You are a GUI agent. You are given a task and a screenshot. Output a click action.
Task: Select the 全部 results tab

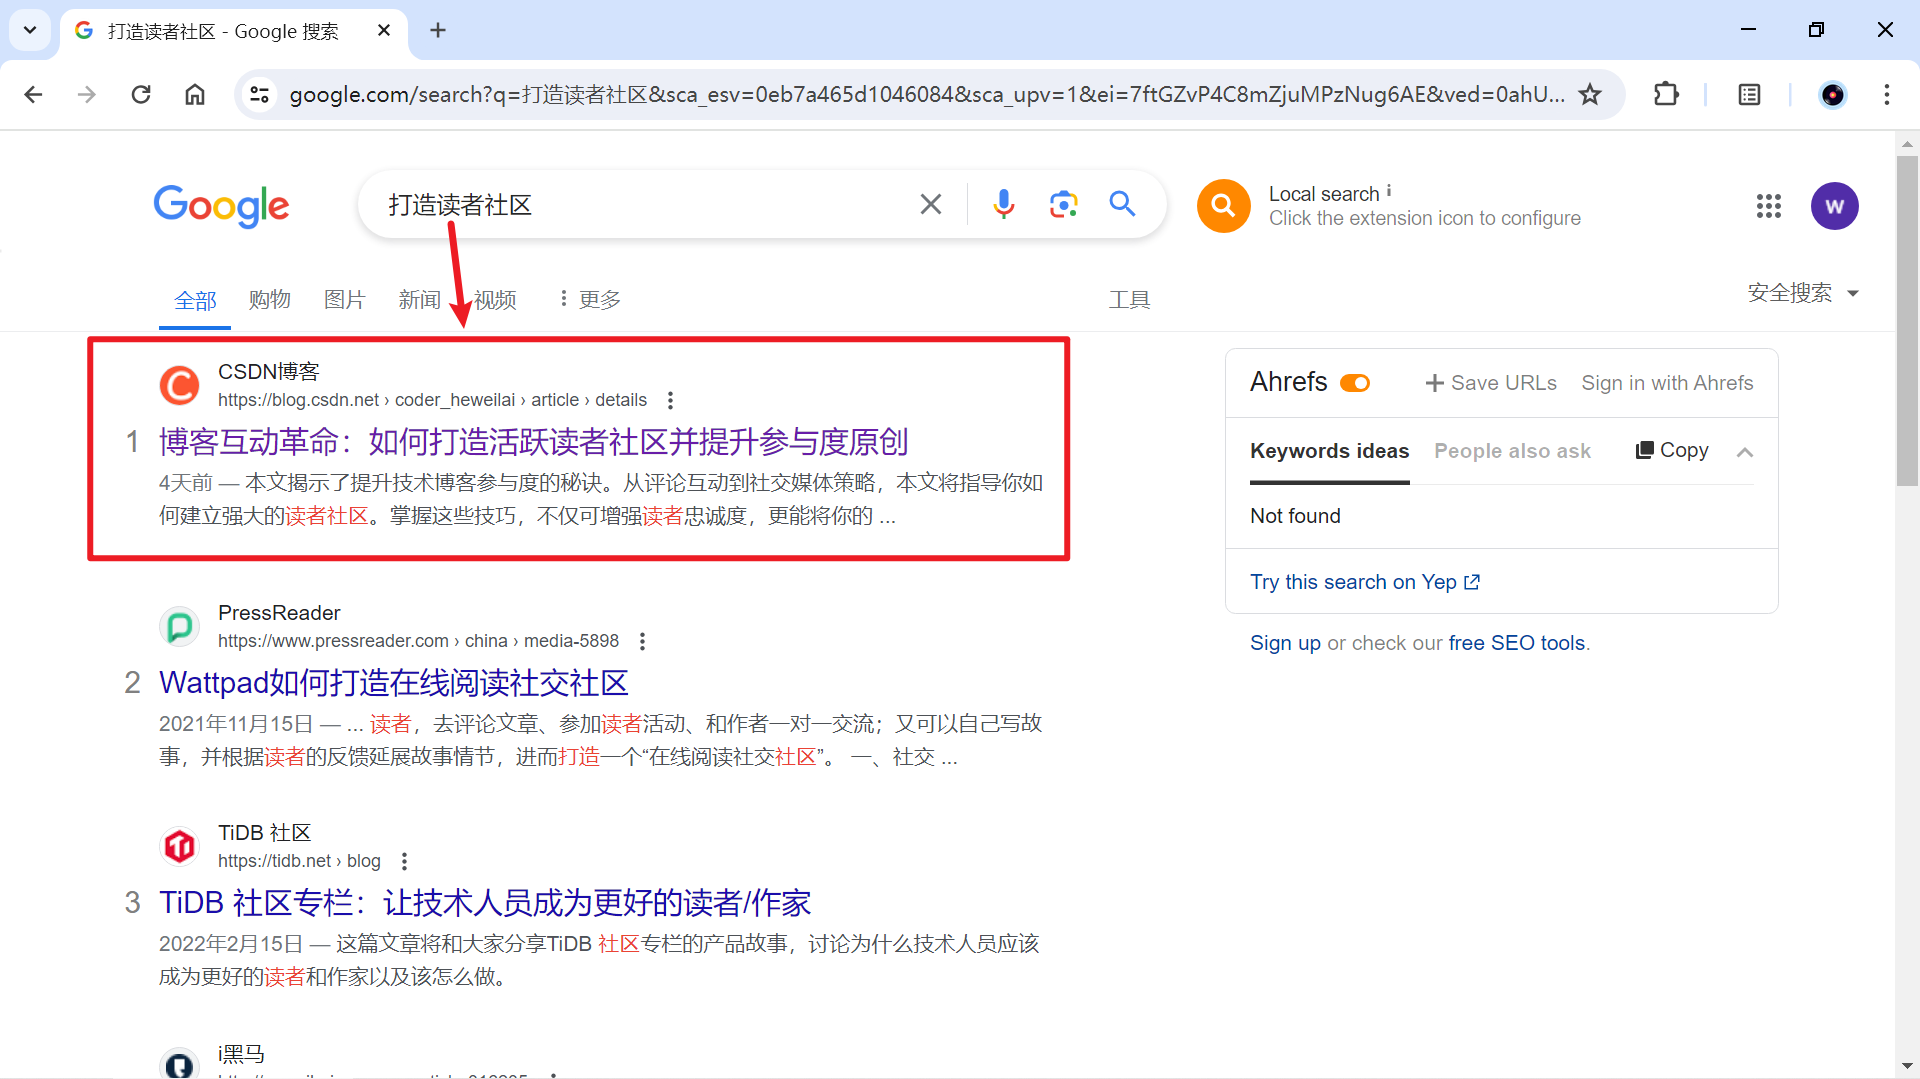point(195,300)
